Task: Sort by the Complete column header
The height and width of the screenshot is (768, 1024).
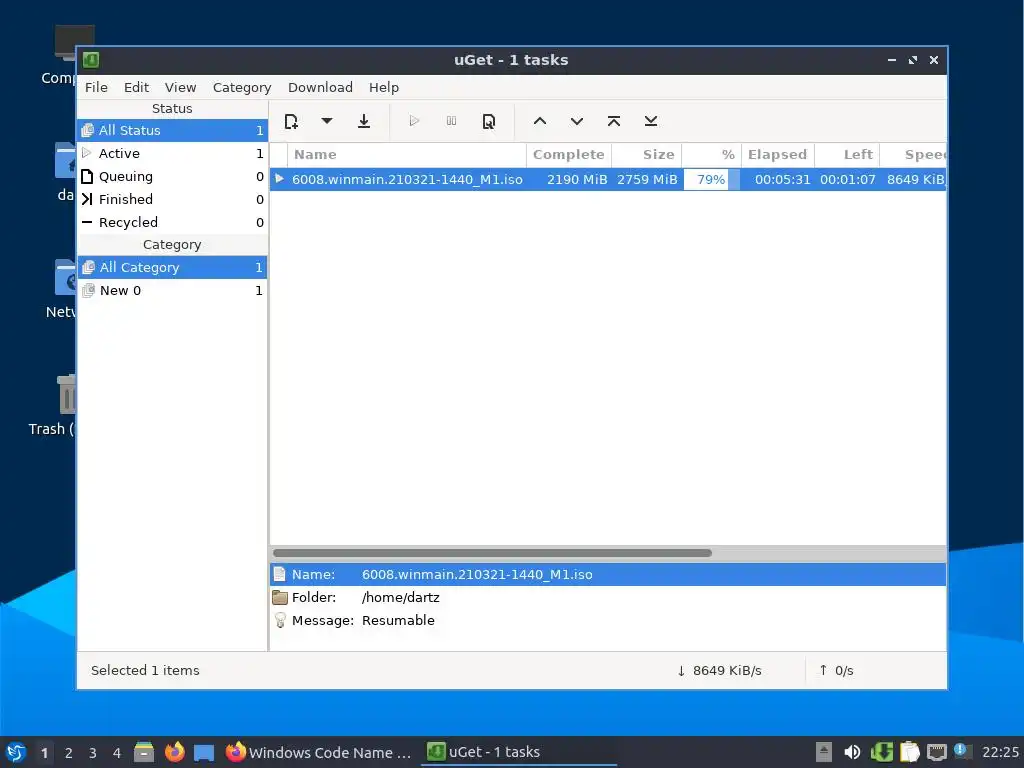Action: point(569,155)
